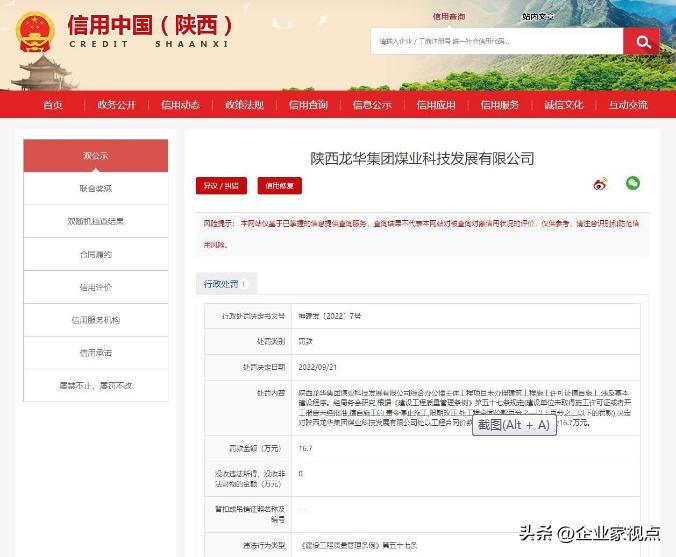Click the company name heading 陕西龙华集团煤业科技发展有限公司

click(x=422, y=159)
